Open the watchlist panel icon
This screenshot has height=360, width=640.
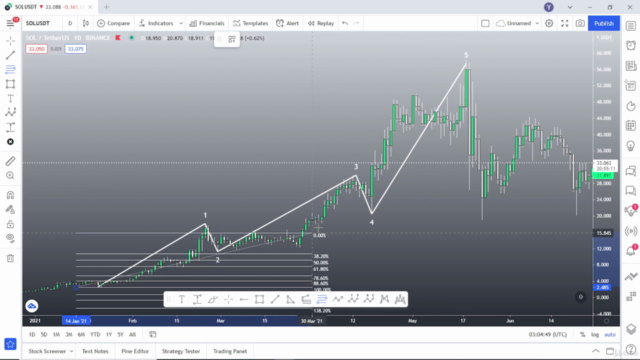[x=631, y=26]
